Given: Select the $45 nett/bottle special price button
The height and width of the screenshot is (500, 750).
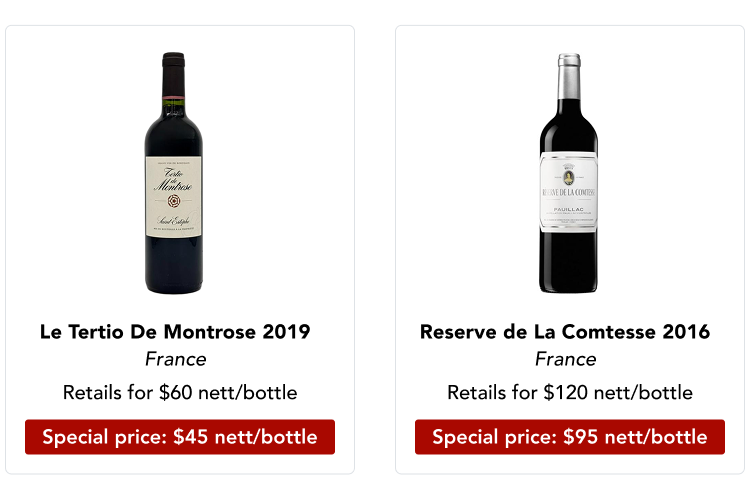Looking at the screenshot, I should point(180,437).
